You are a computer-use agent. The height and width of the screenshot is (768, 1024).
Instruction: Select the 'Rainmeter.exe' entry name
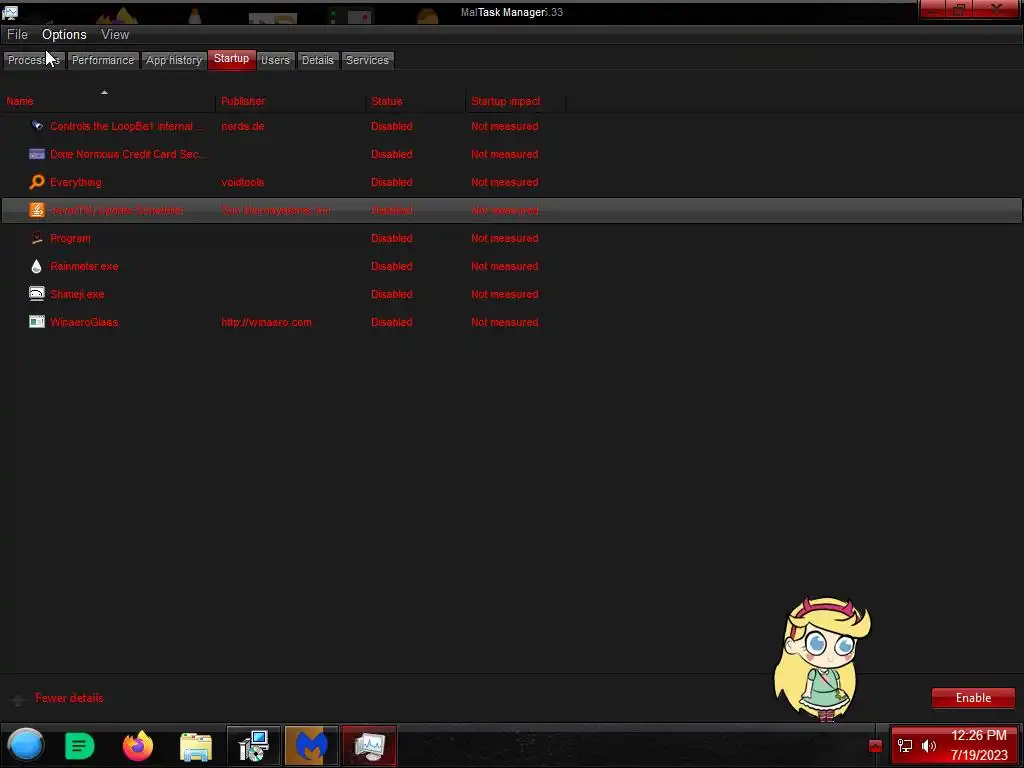click(84, 266)
